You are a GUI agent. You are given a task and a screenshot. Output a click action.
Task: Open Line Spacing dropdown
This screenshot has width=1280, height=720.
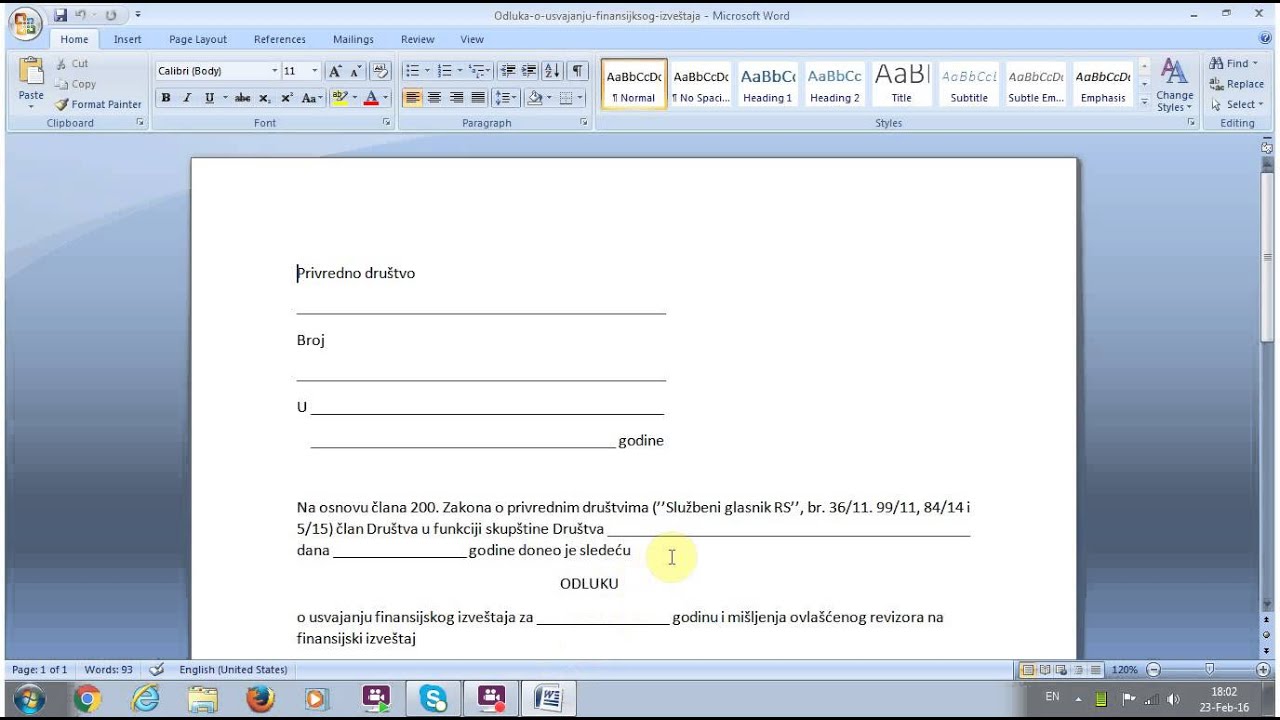click(506, 98)
